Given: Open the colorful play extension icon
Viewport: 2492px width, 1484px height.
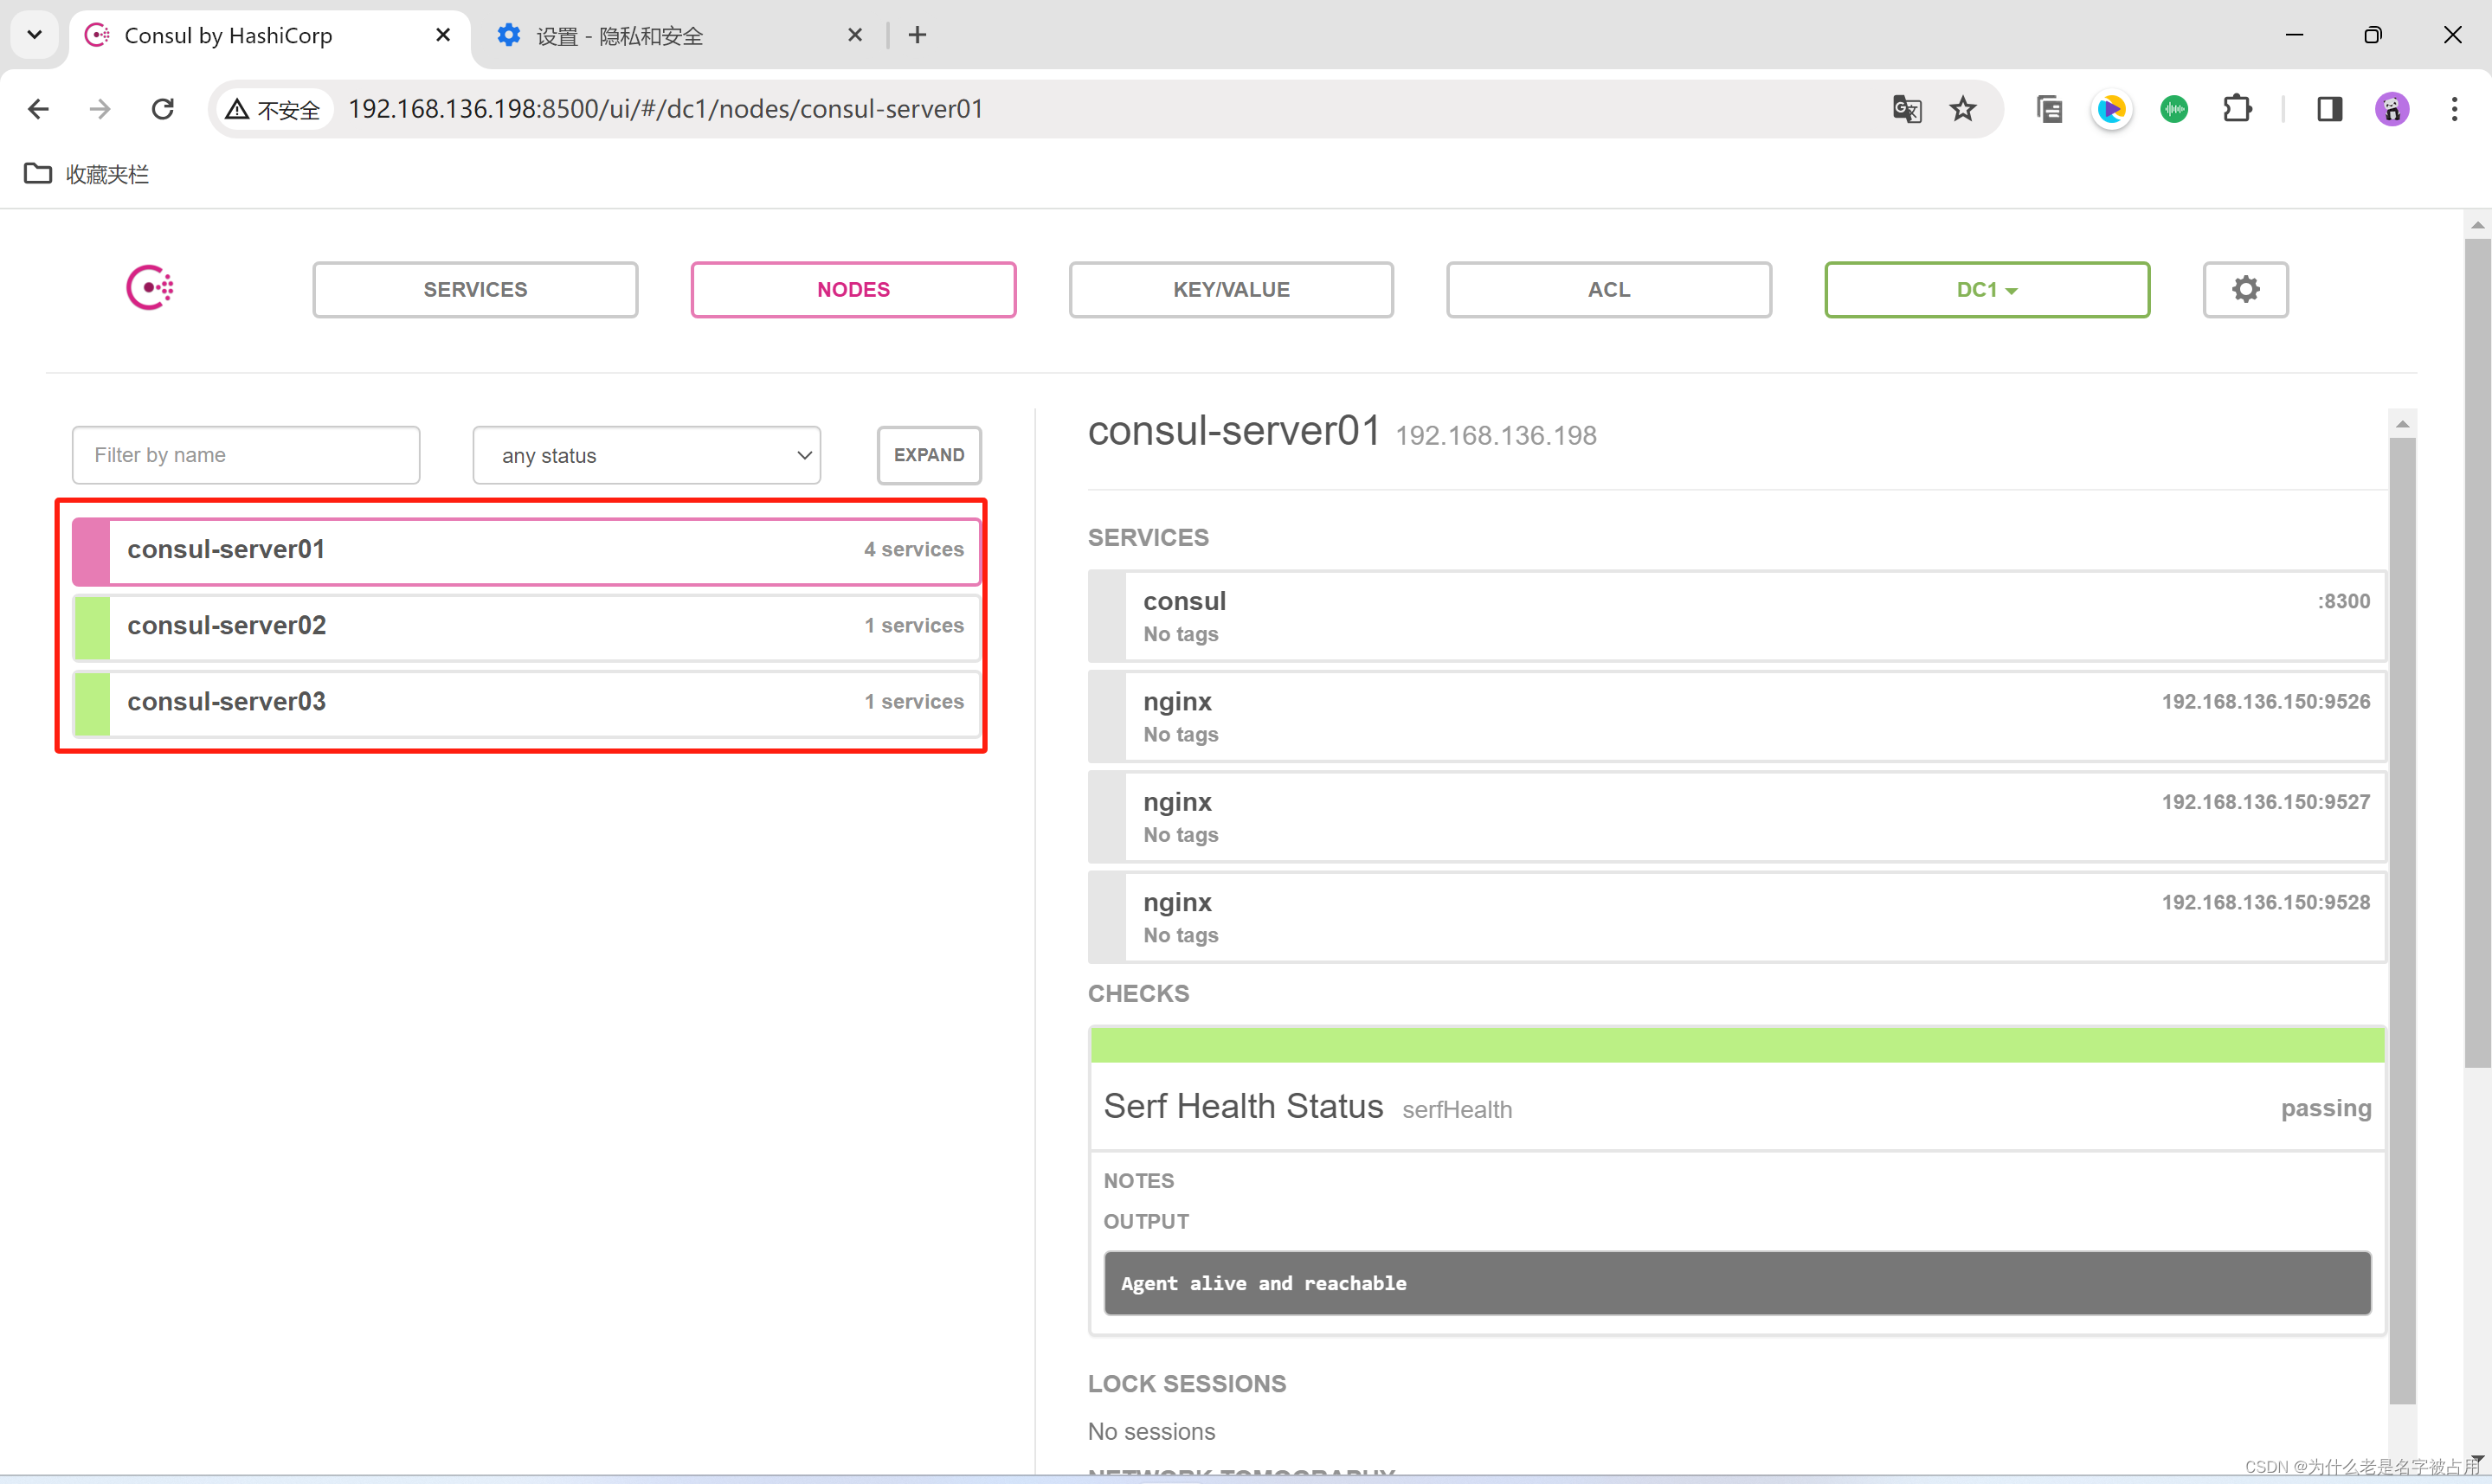Looking at the screenshot, I should 2111,109.
